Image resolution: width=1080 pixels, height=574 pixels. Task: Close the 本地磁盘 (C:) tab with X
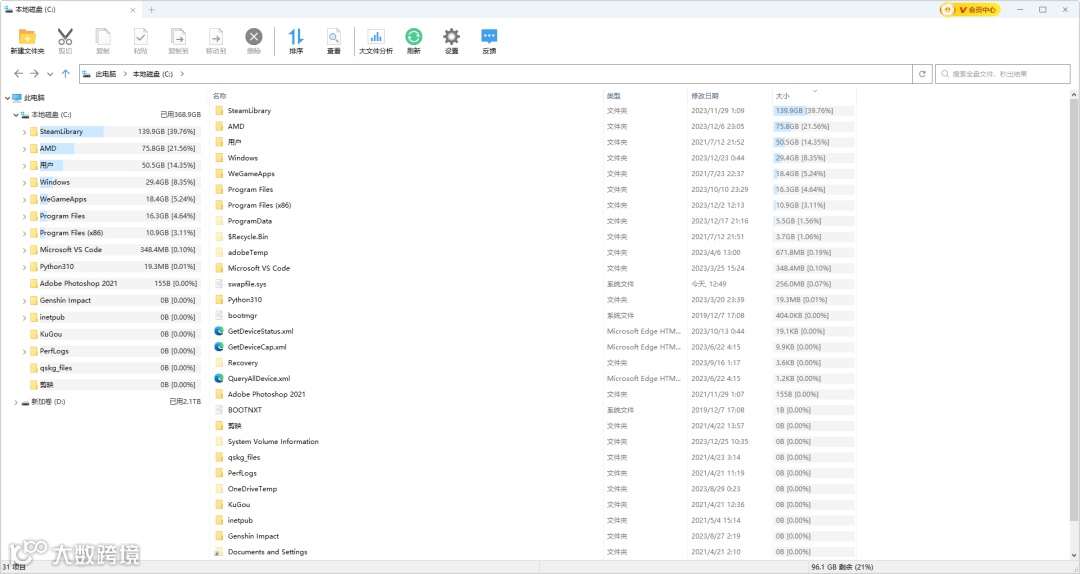(133, 10)
